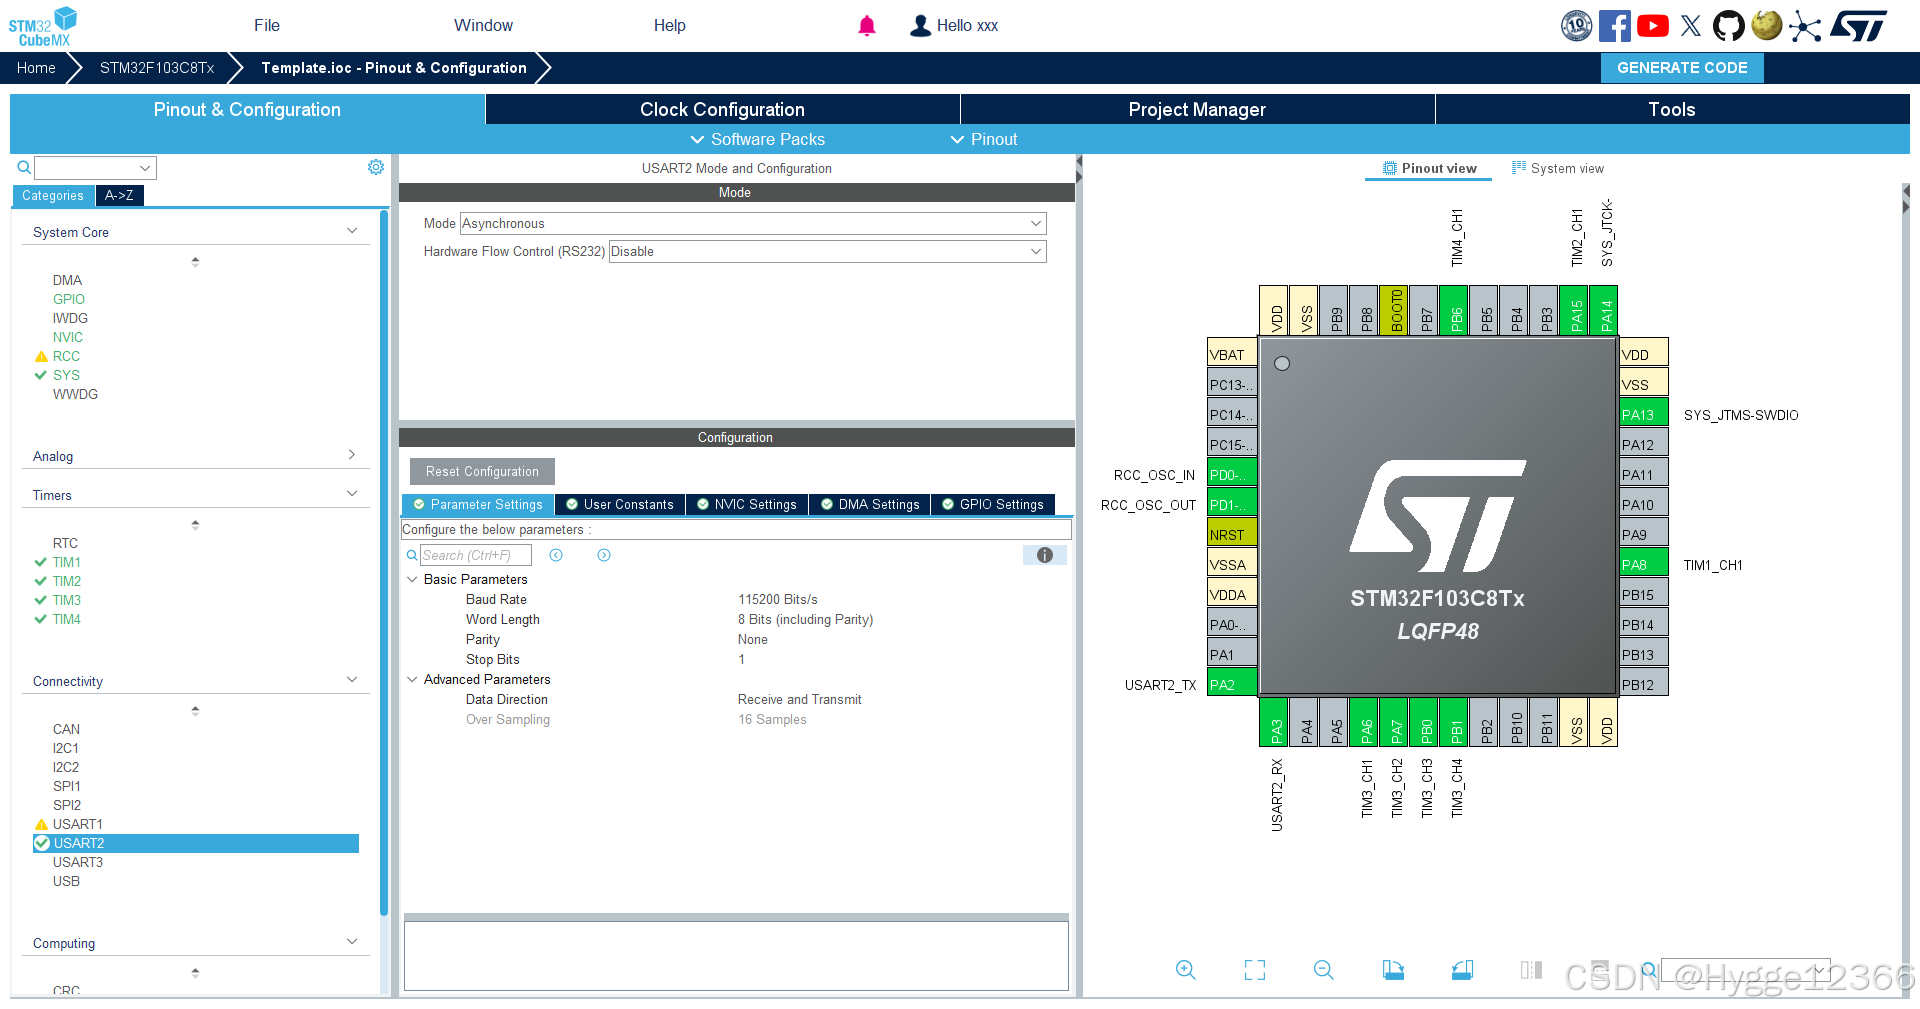Viewport: 1920px width, 1009px height.
Task: Select pin PA8 on the chip
Action: (x=1644, y=564)
